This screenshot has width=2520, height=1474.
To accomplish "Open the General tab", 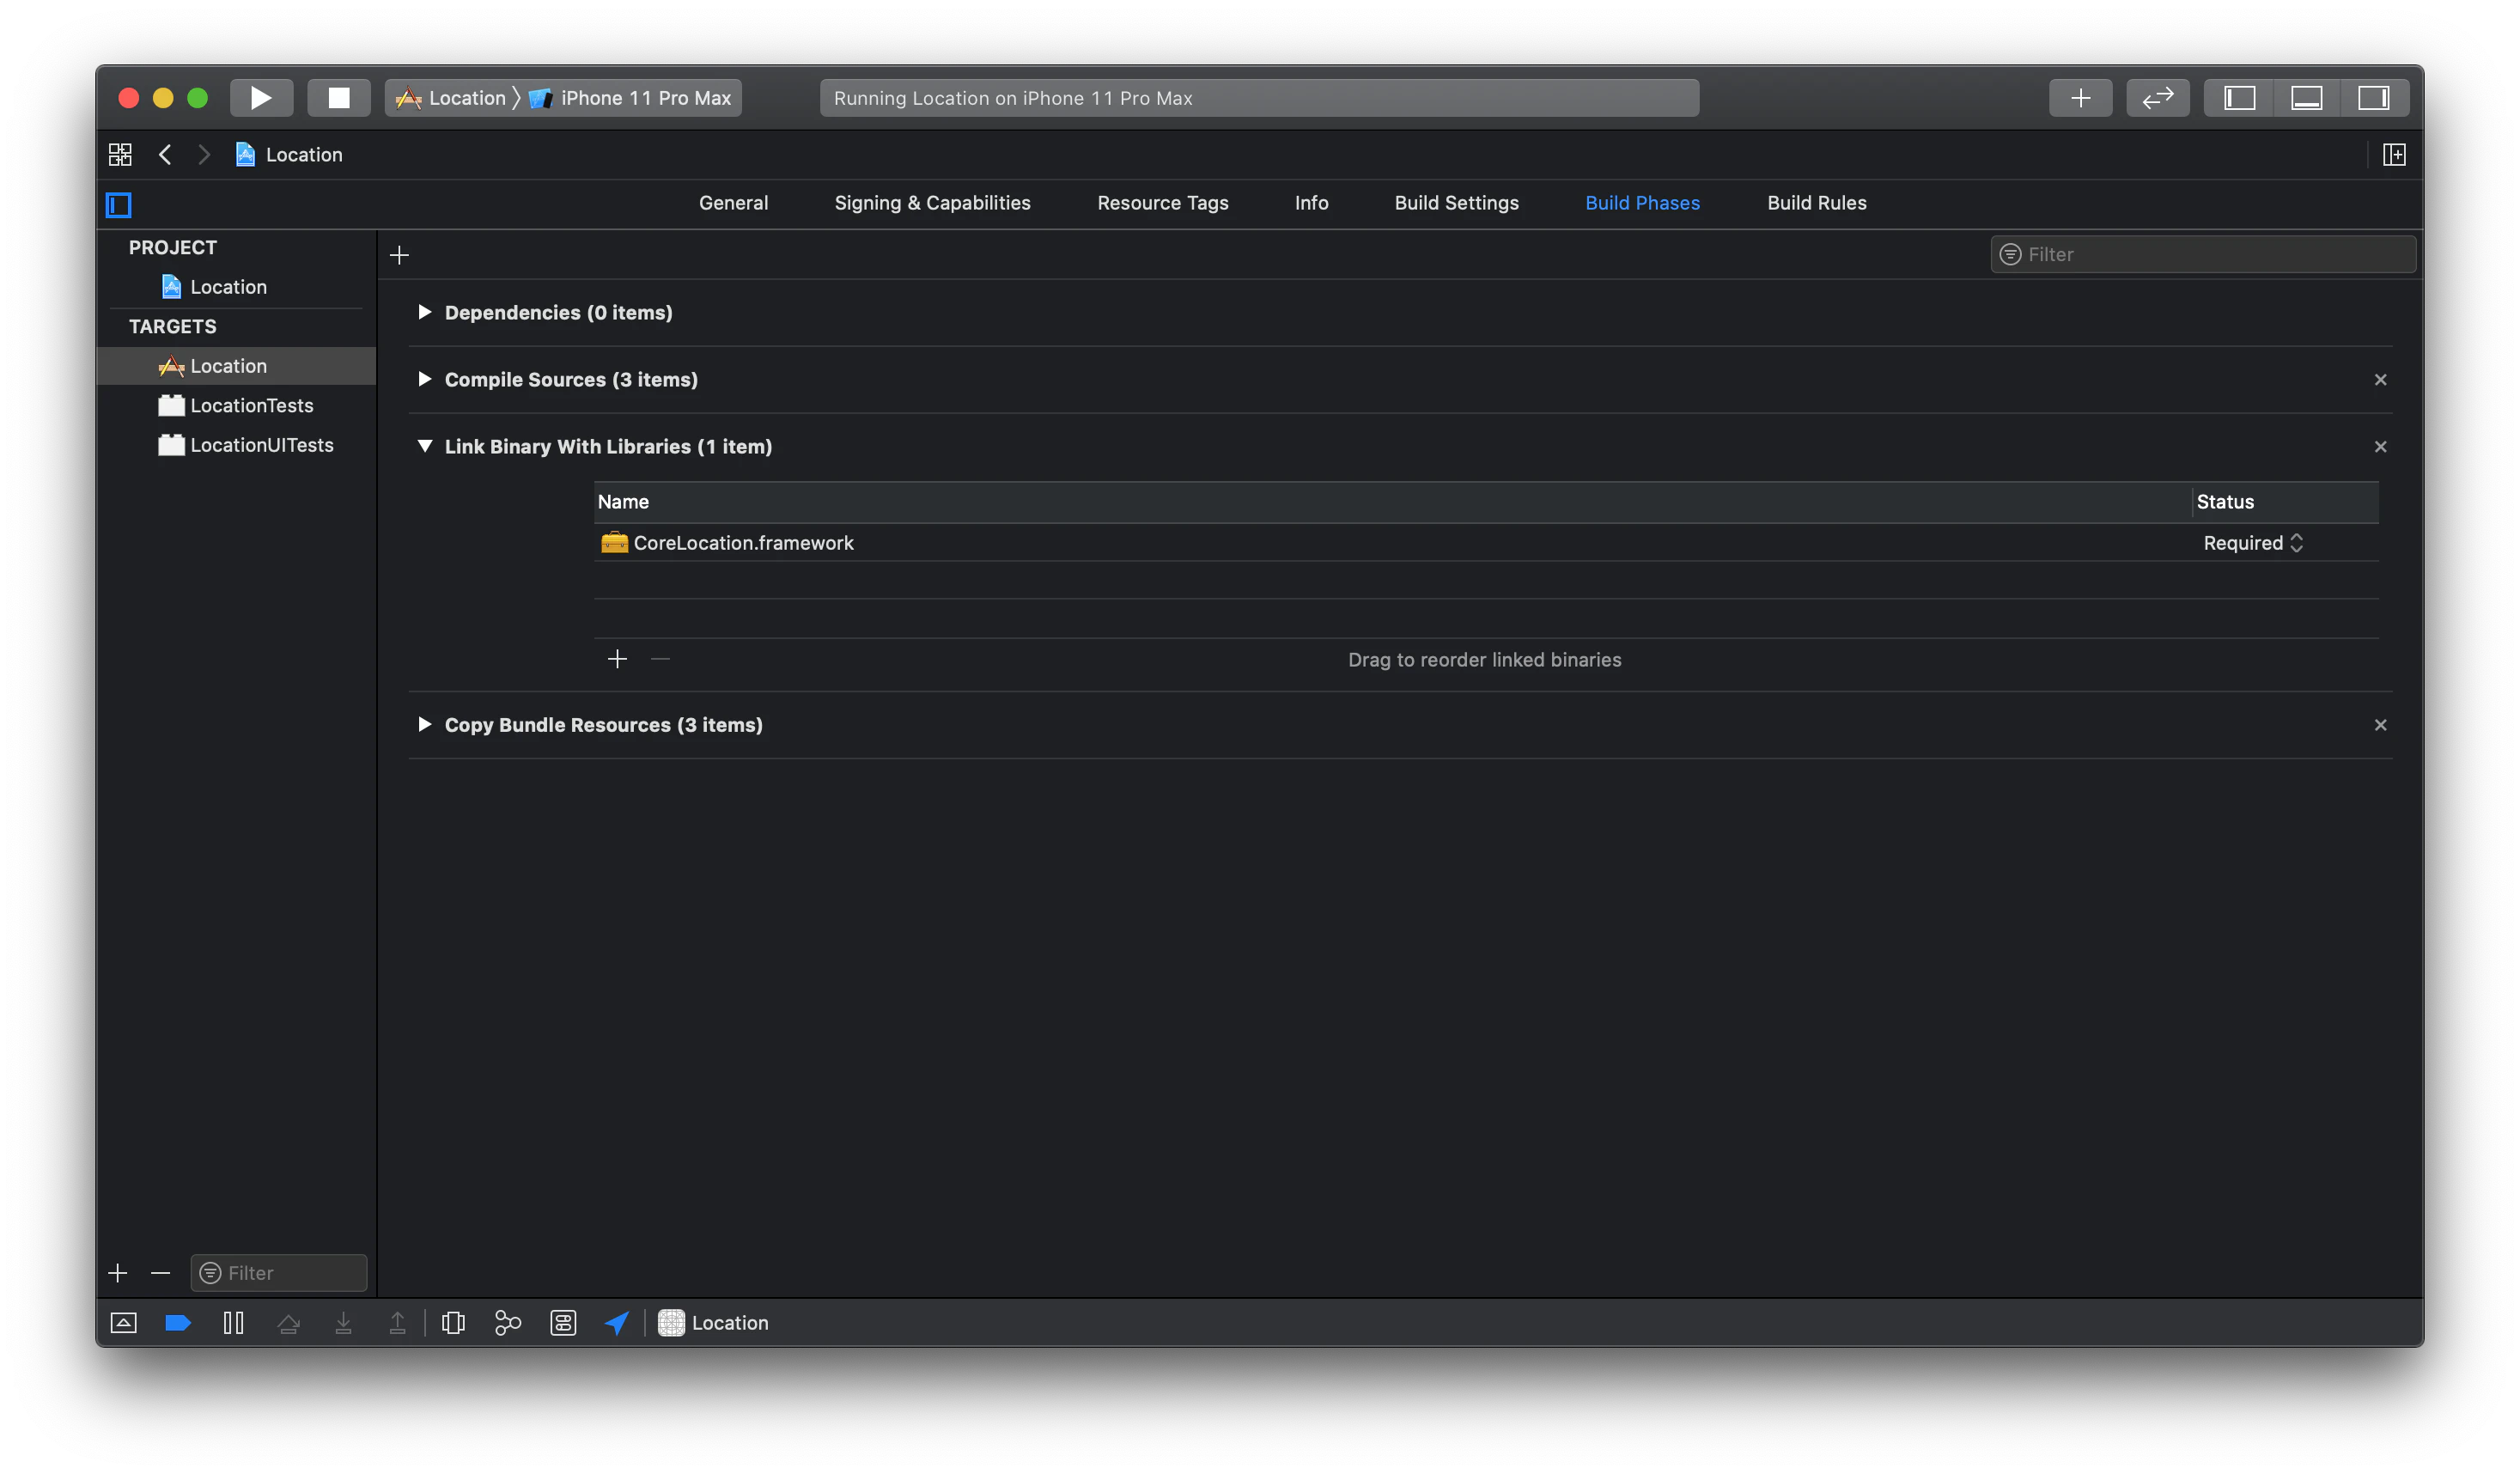I will pos(733,203).
